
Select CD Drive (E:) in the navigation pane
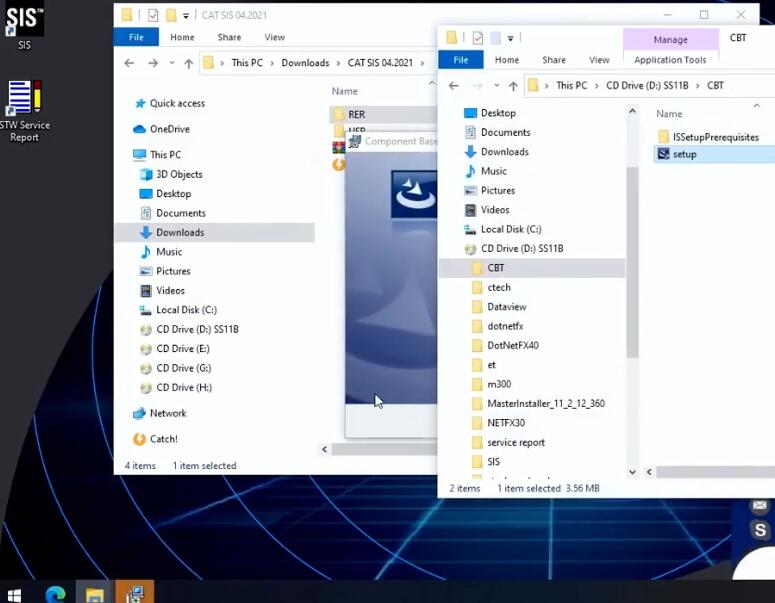tap(182, 349)
